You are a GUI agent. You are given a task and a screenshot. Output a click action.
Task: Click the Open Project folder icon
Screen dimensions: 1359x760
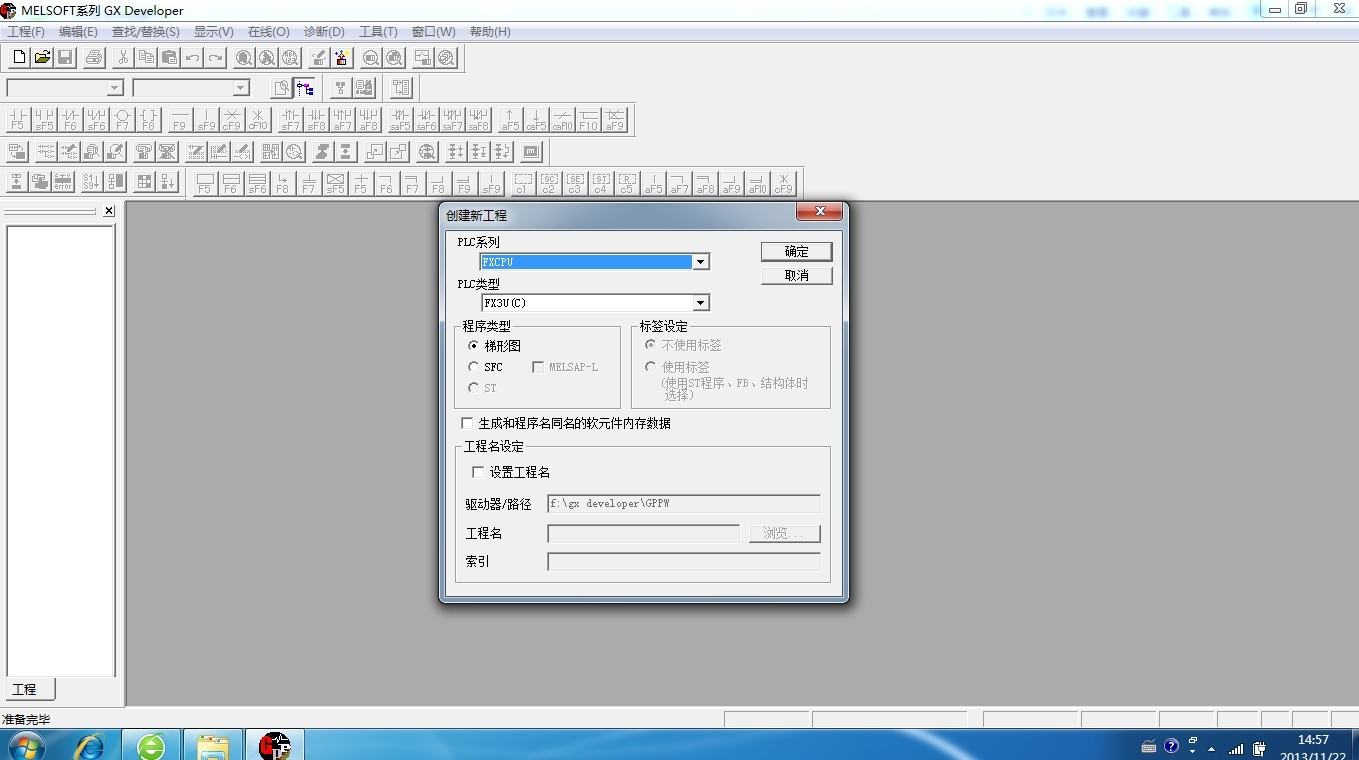42,58
